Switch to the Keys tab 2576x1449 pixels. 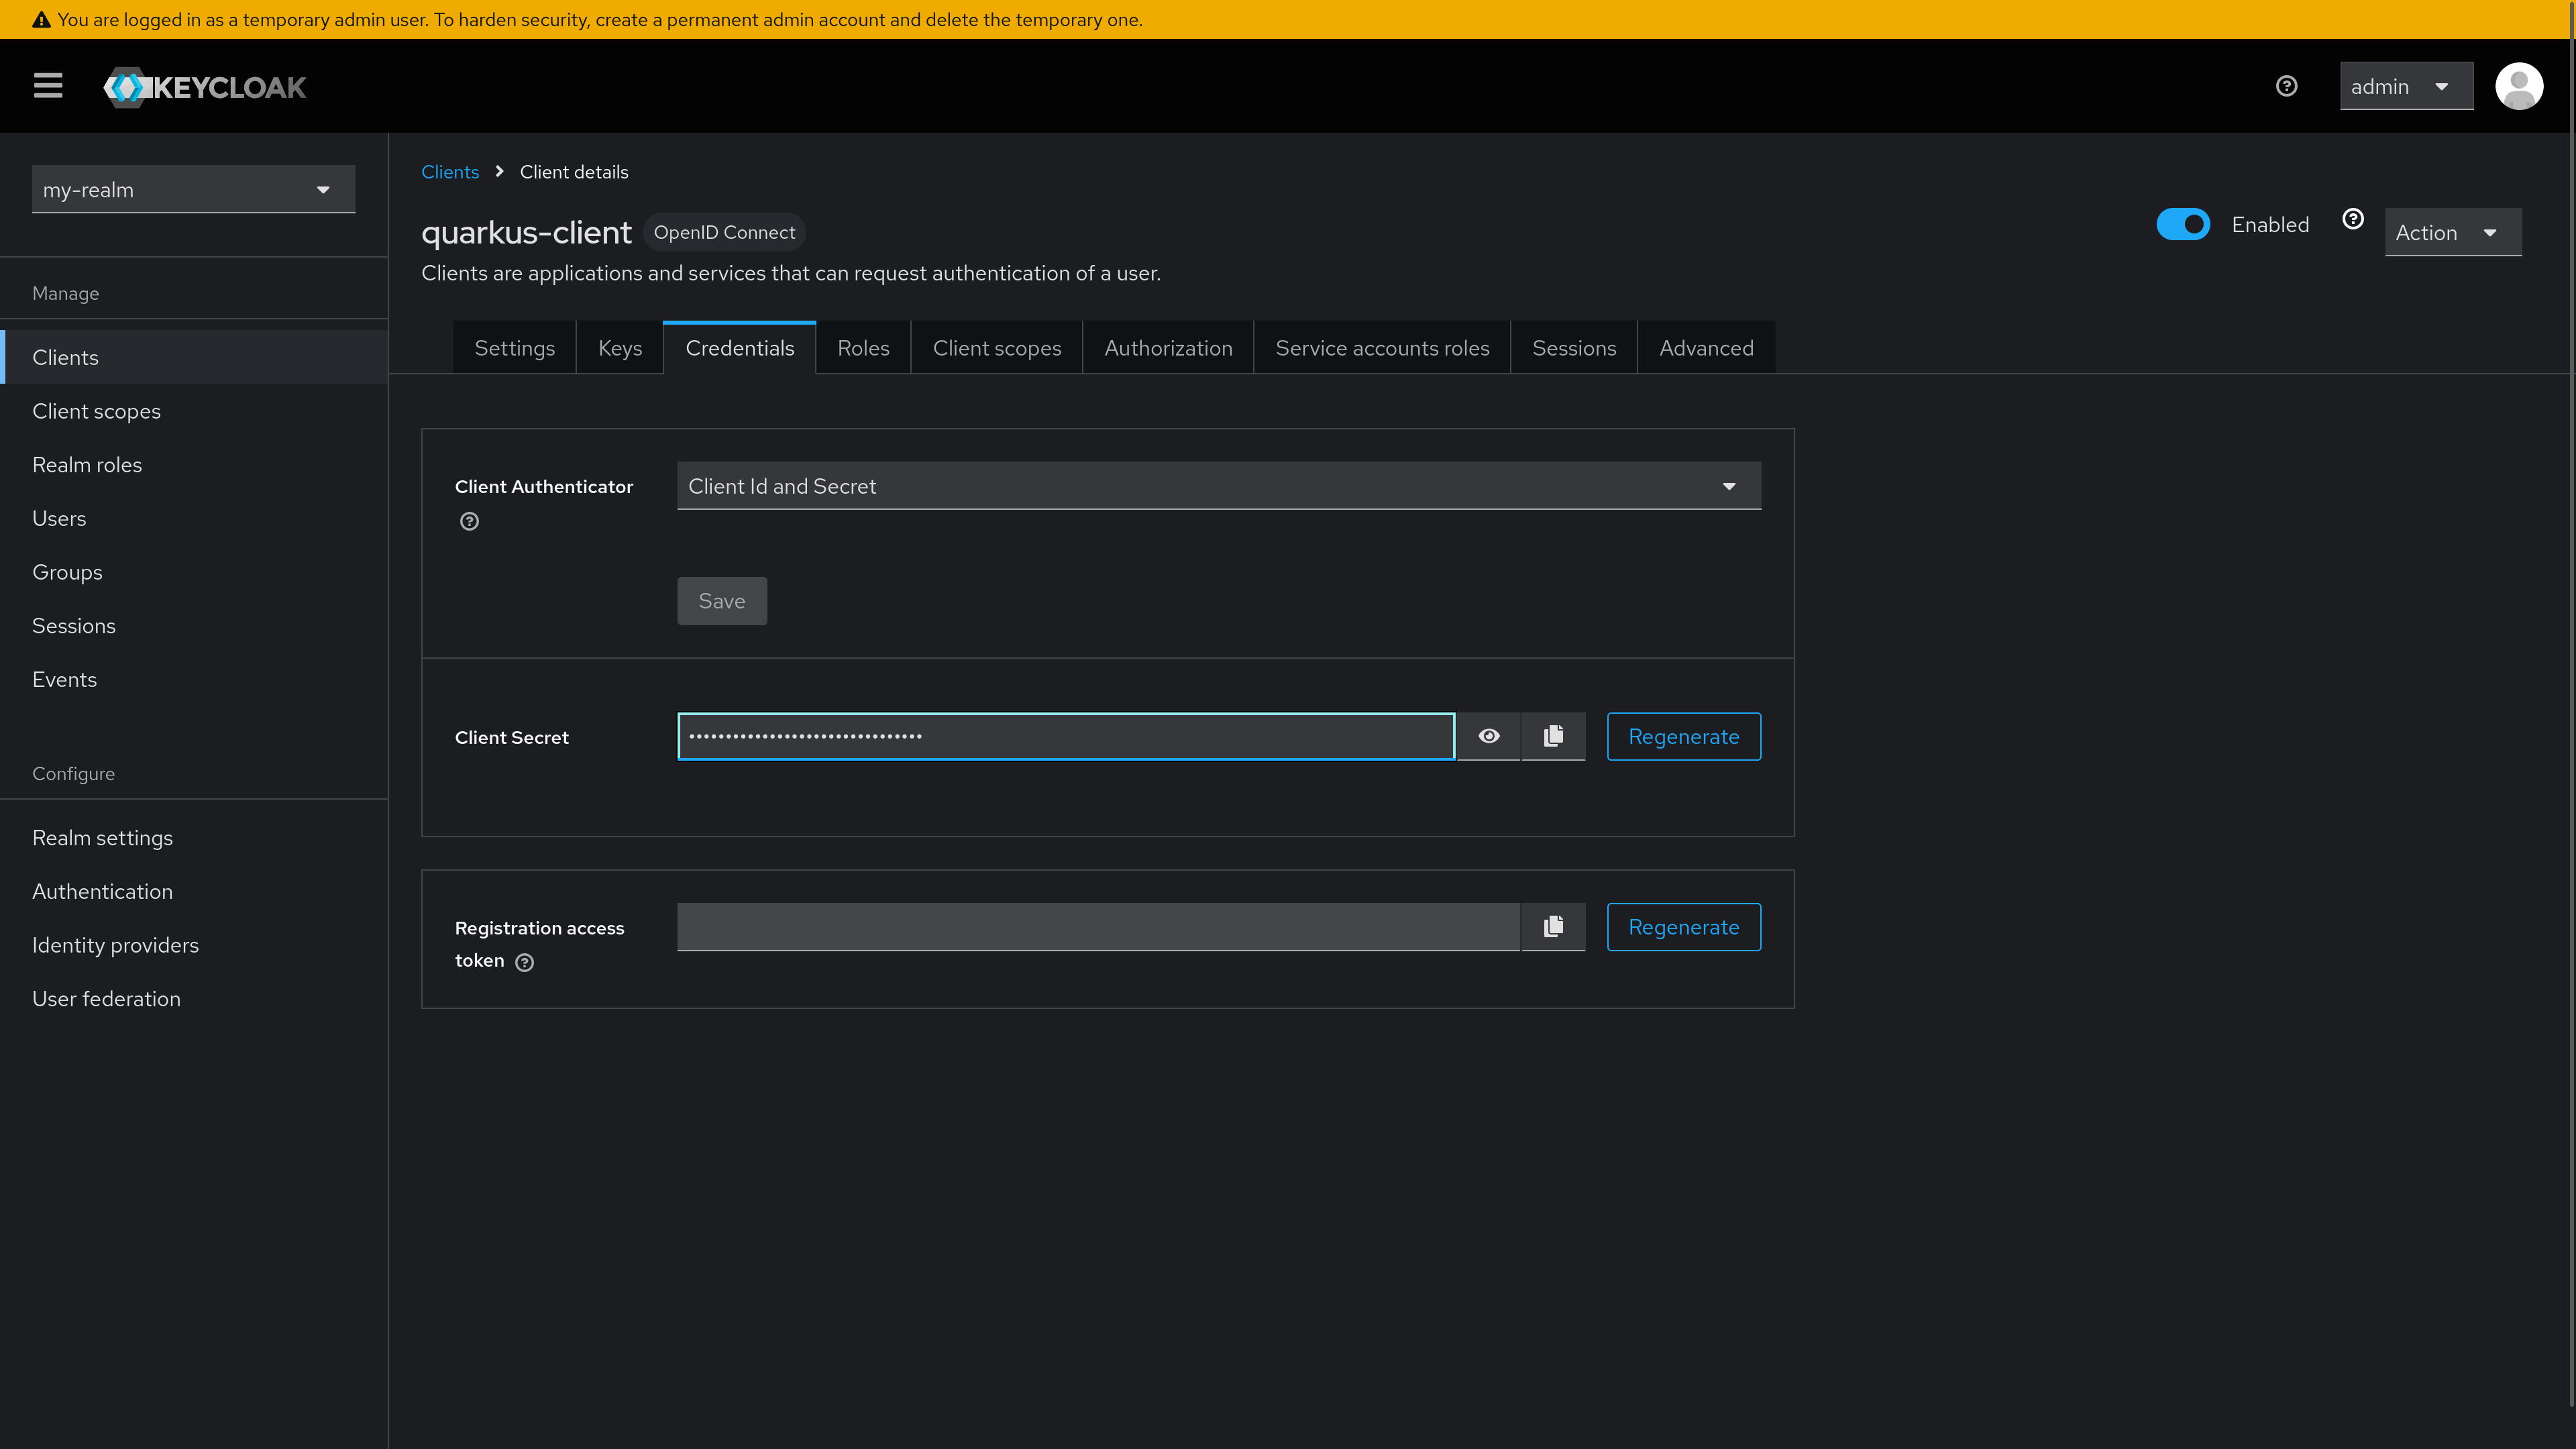620,348
